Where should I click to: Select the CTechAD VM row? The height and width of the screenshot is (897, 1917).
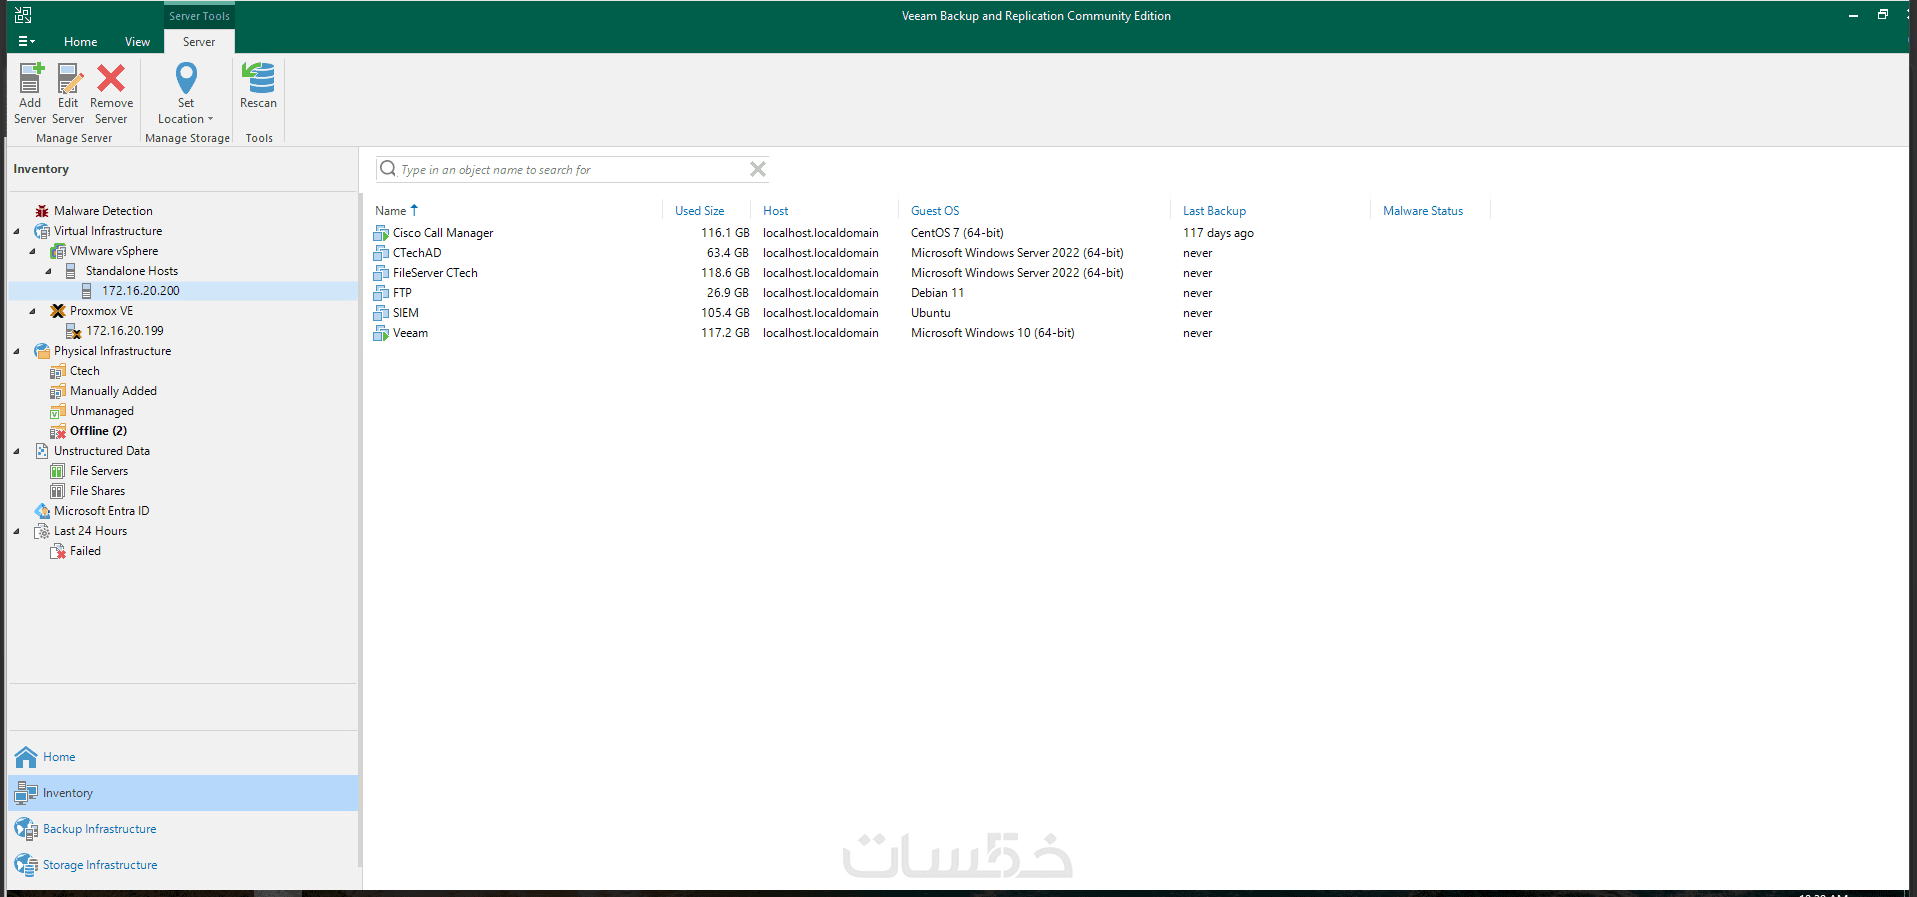(x=930, y=253)
